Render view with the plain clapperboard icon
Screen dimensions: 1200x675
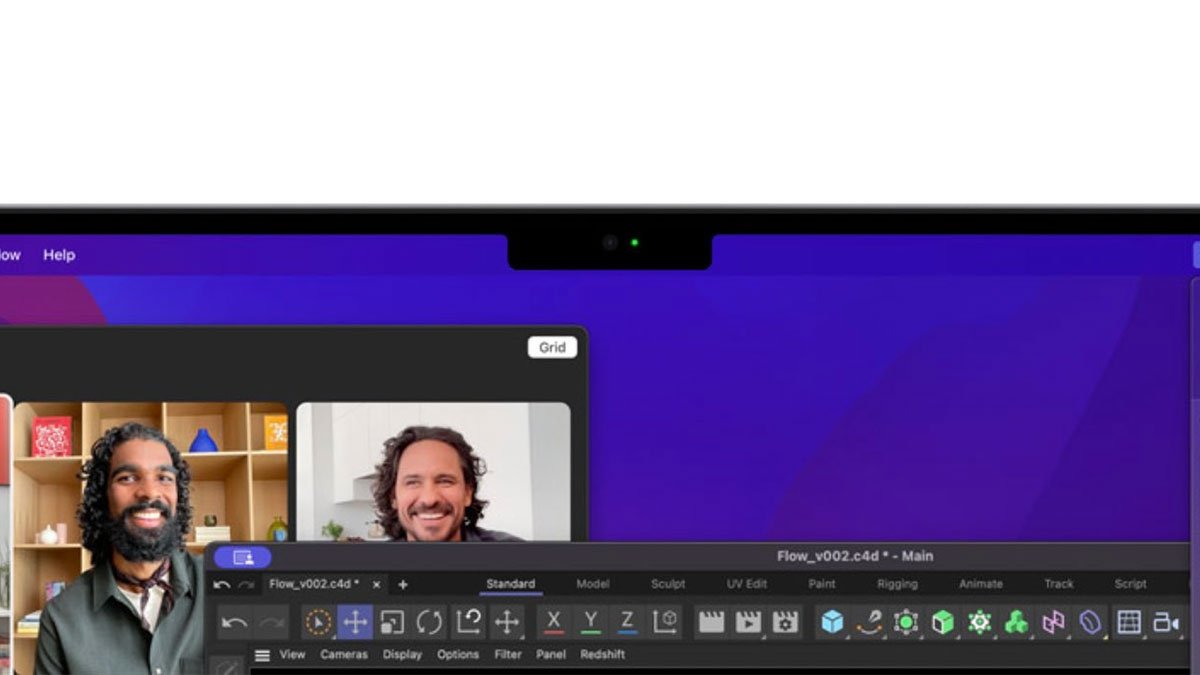coord(711,622)
